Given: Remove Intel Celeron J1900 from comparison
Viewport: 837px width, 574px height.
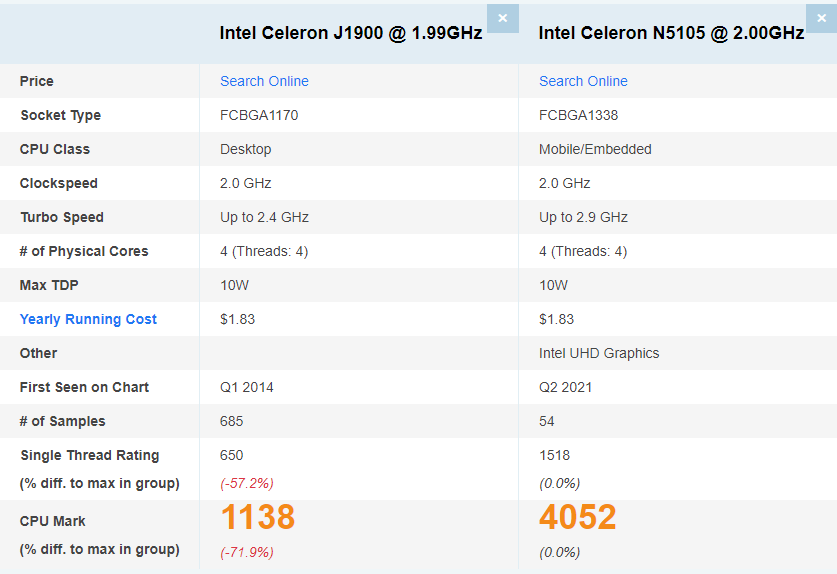Looking at the screenshot, I should pos(502,18).
